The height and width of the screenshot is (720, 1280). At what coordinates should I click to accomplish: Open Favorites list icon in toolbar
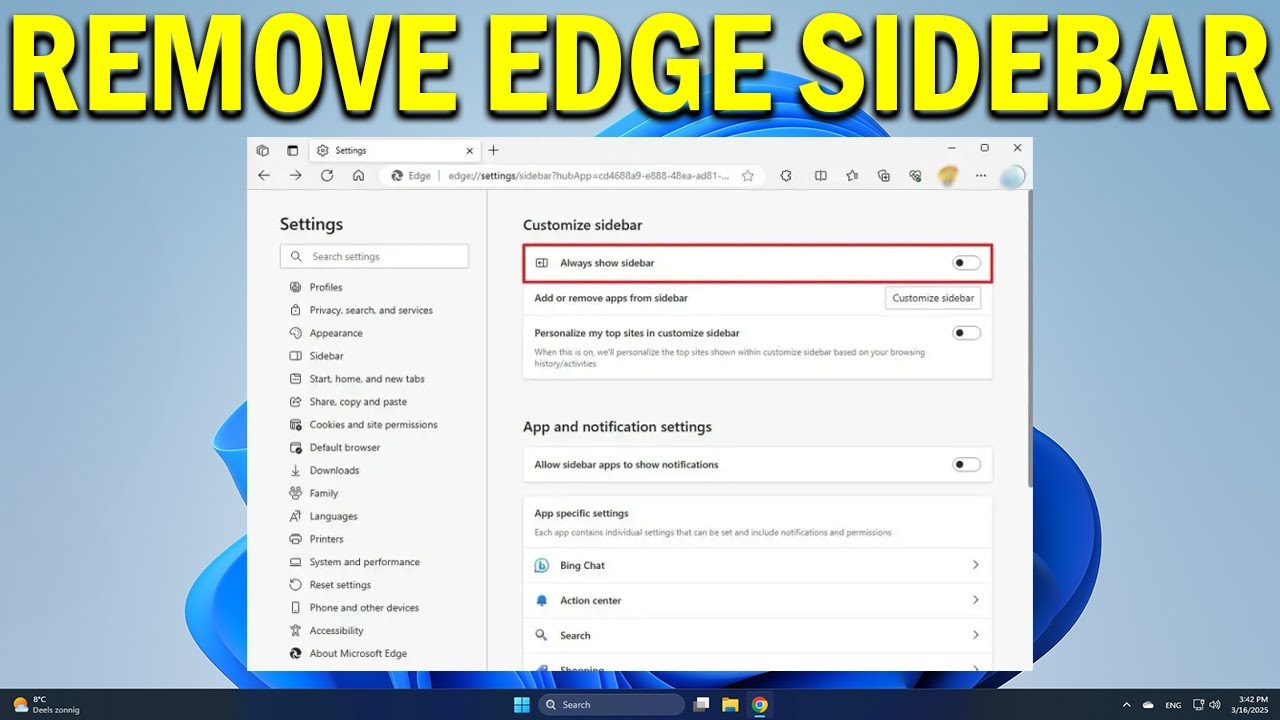(852, 175)
